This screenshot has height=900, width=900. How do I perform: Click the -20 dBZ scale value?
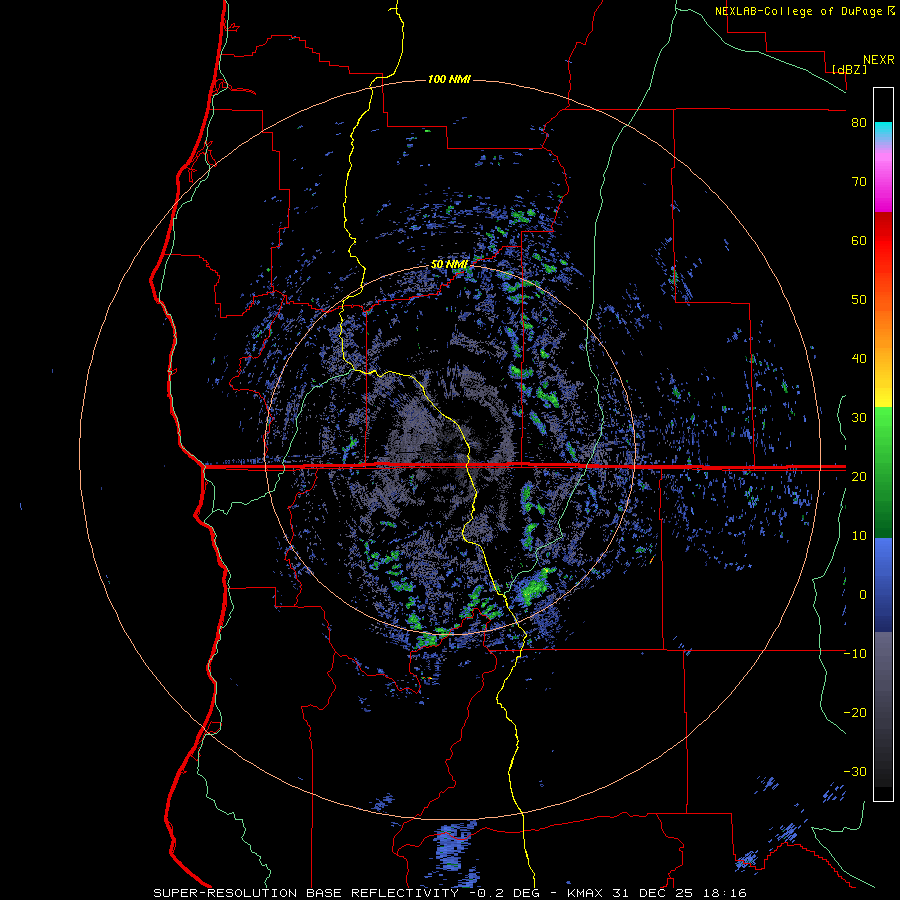tap(855, 712)
